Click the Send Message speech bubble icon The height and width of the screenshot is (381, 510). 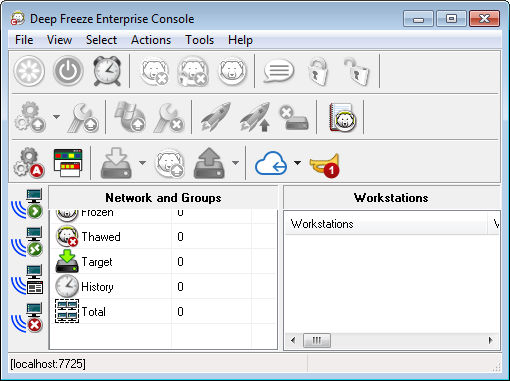[x=279, y=71]
